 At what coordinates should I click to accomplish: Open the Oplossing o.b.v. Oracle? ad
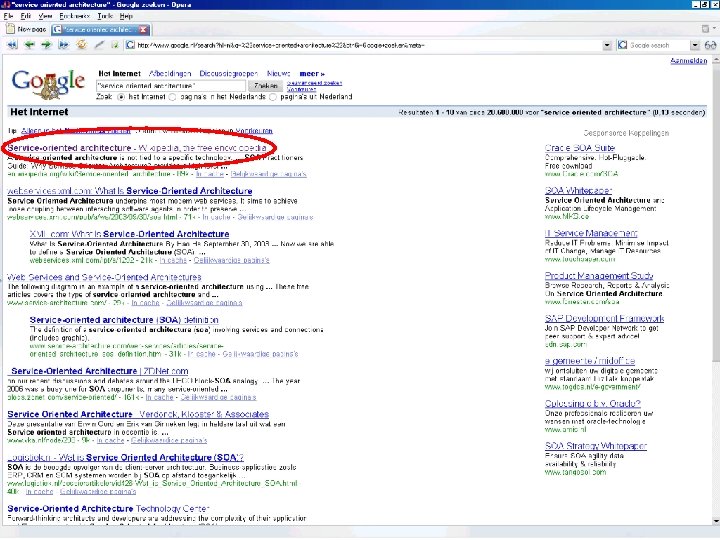click(x=592, y=403)
